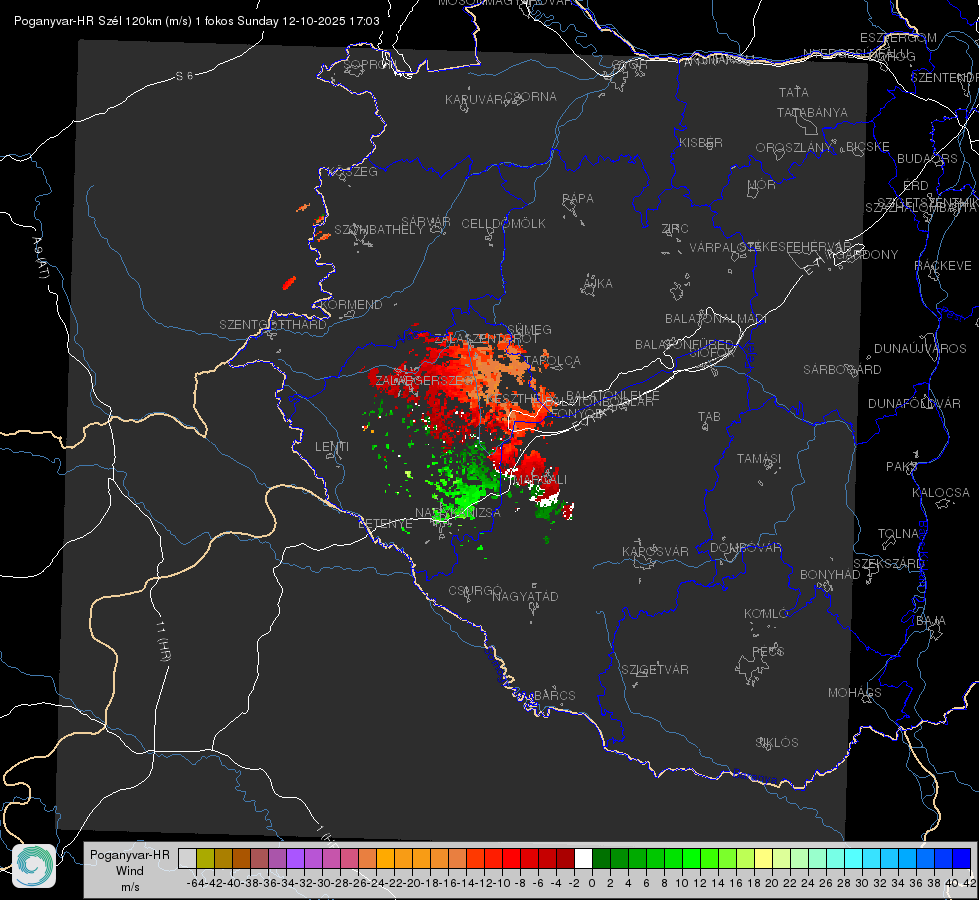The width and height of the screenshot is (979, 900).
Task: Select the TAB city label
Action: [x=709, y=417]
